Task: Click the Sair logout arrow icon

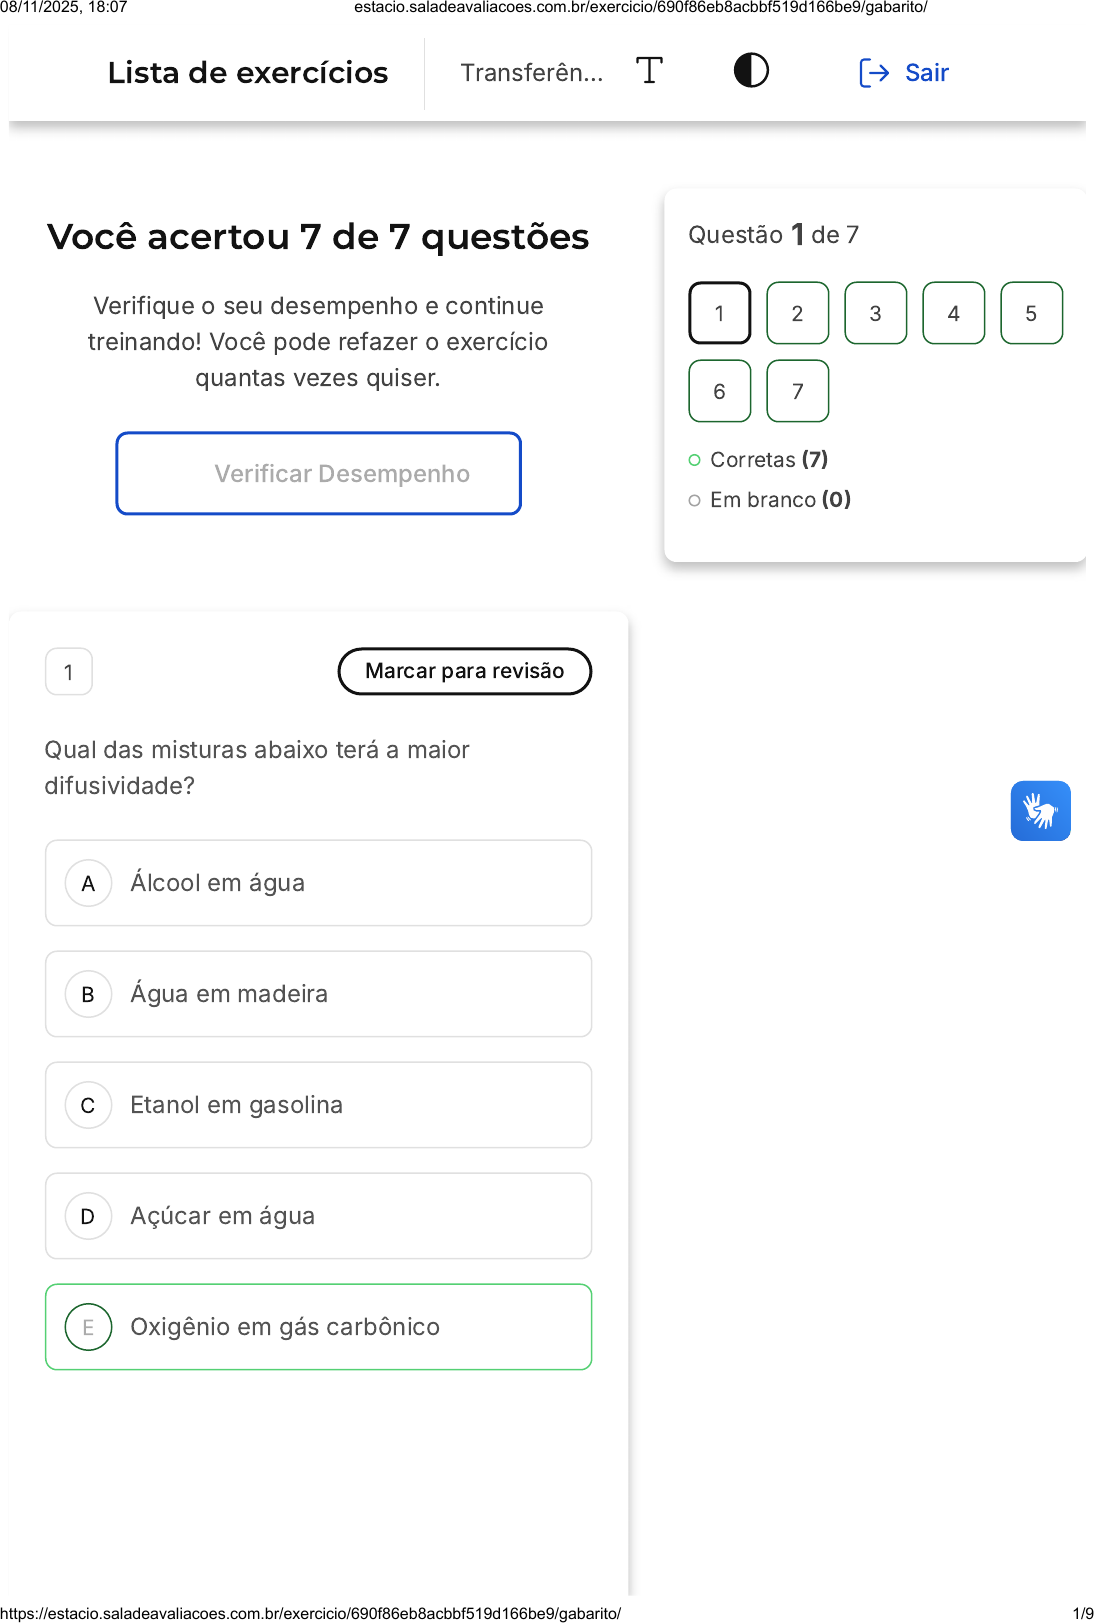Action: click(873, 73)
